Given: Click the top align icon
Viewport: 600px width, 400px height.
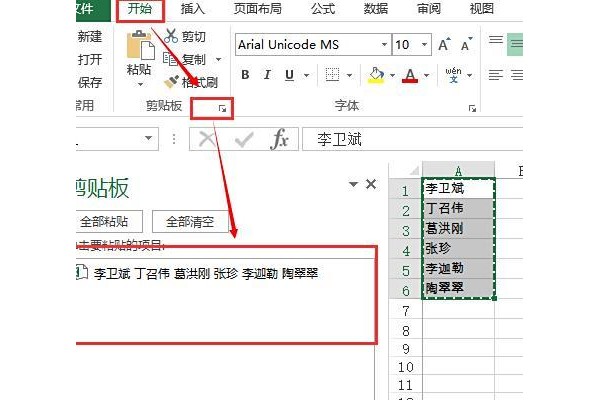Looking at the screenshot, I should [496, 39].
